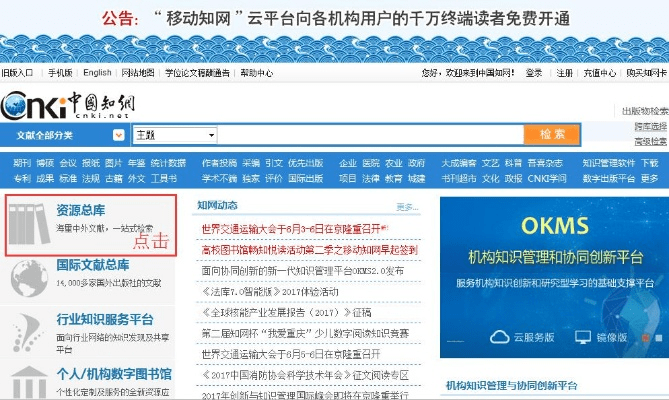Switch to the 手机版 mobile version
Viewport: 669px width, 400px height.
[60, 73]
